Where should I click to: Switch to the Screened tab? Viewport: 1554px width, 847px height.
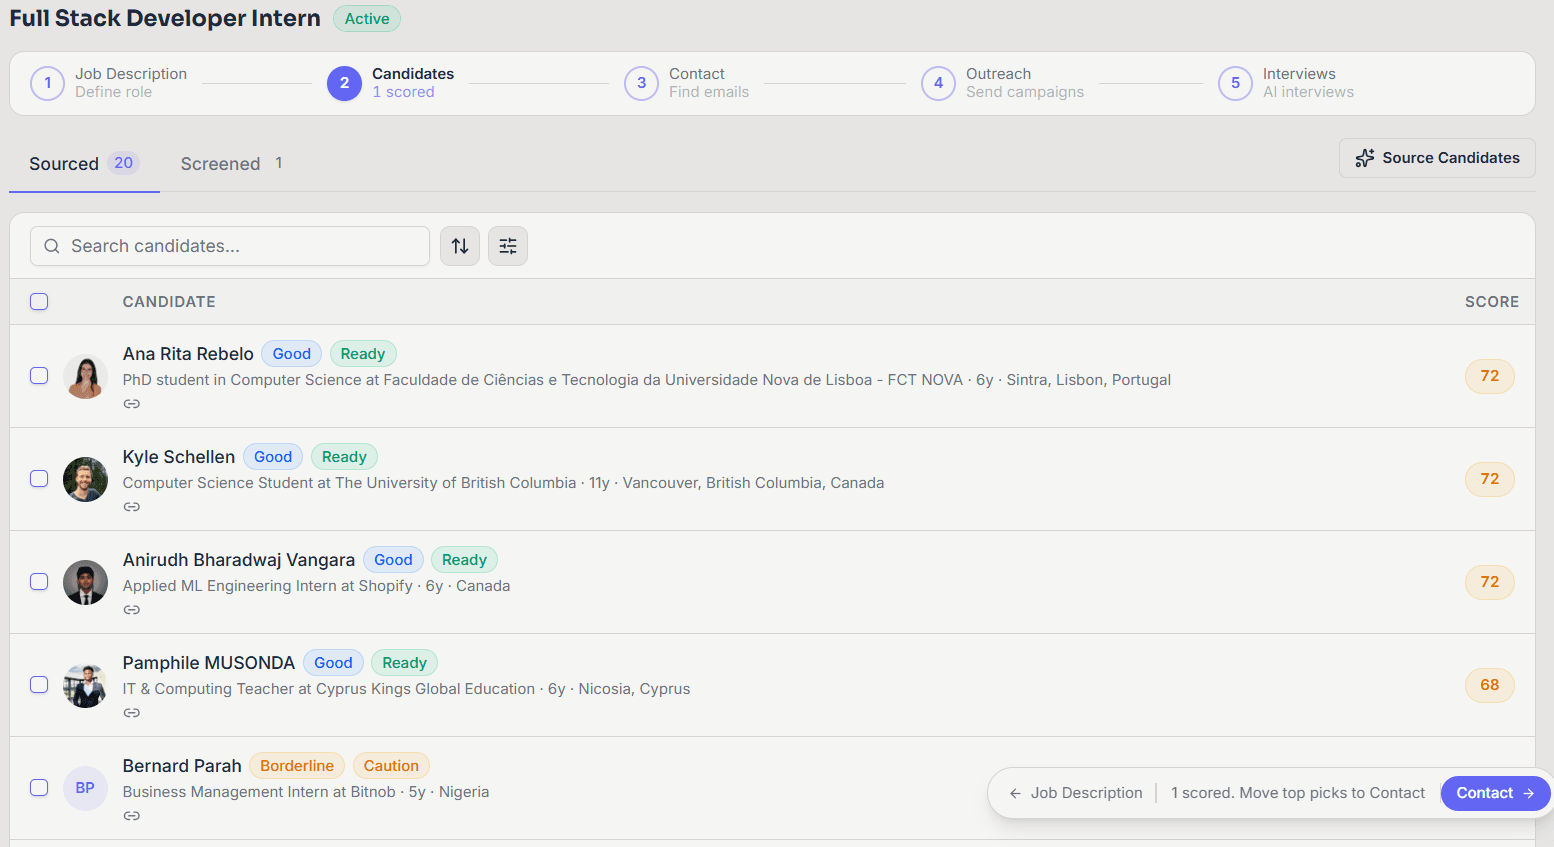point(231,164)
